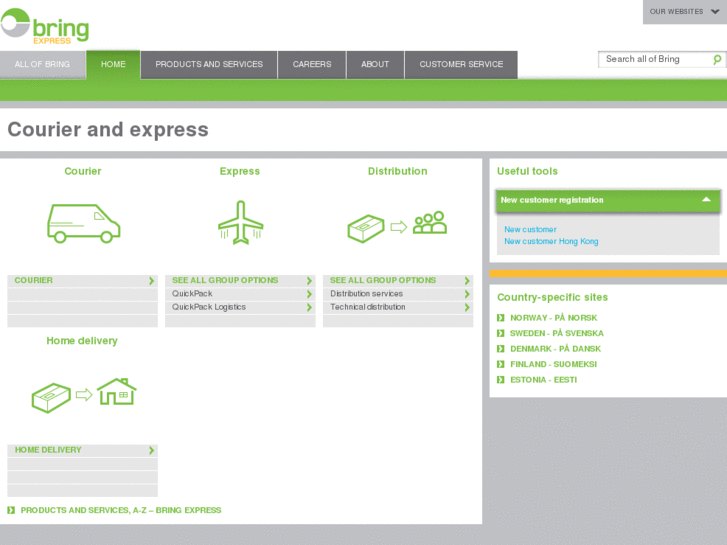This screenshot has height=545, width=727.
Task: Click the Express airplane icon
Action: [241, 223]
